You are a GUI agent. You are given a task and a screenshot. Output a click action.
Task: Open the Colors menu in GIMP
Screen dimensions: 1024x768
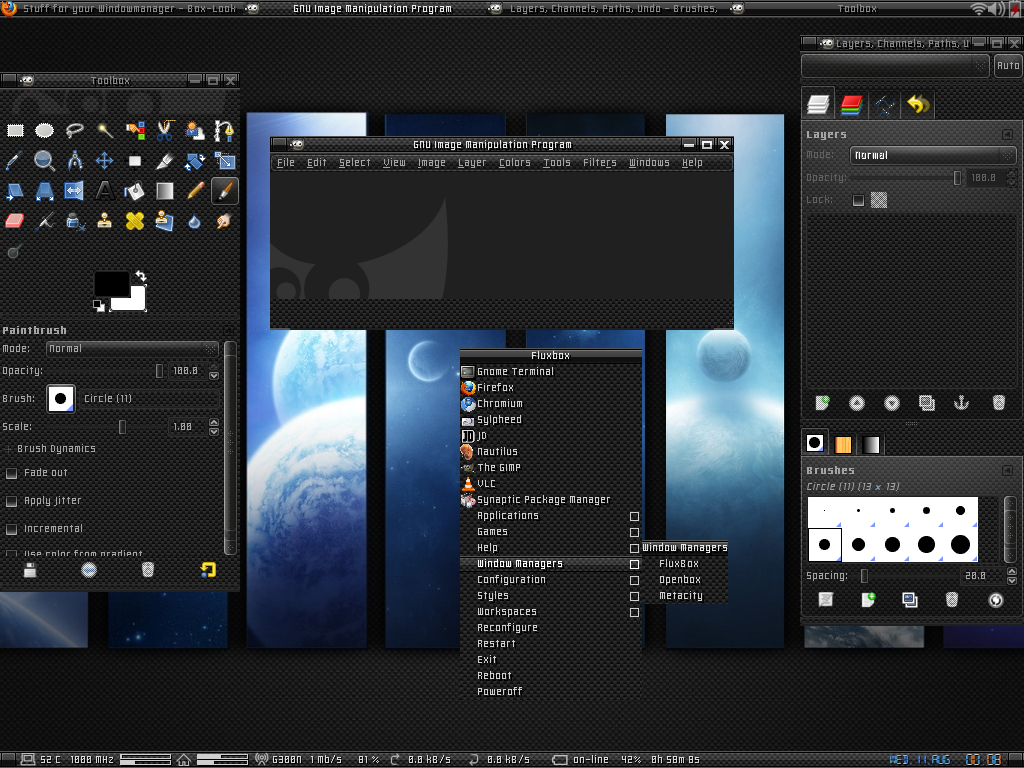[x=515, y=163]
